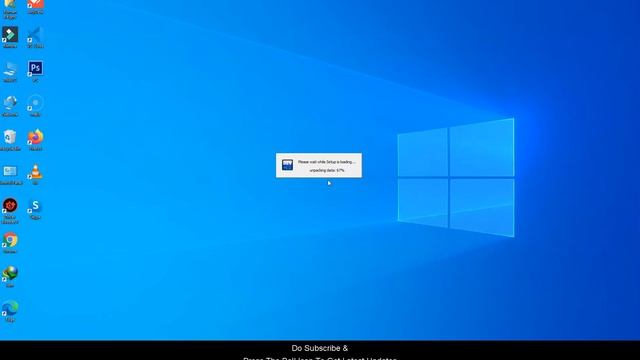The width and height of the screenshot is (640, 360).
Task: Open the Filmora dark green-diamond shortcut
Action: pos(10,35)
